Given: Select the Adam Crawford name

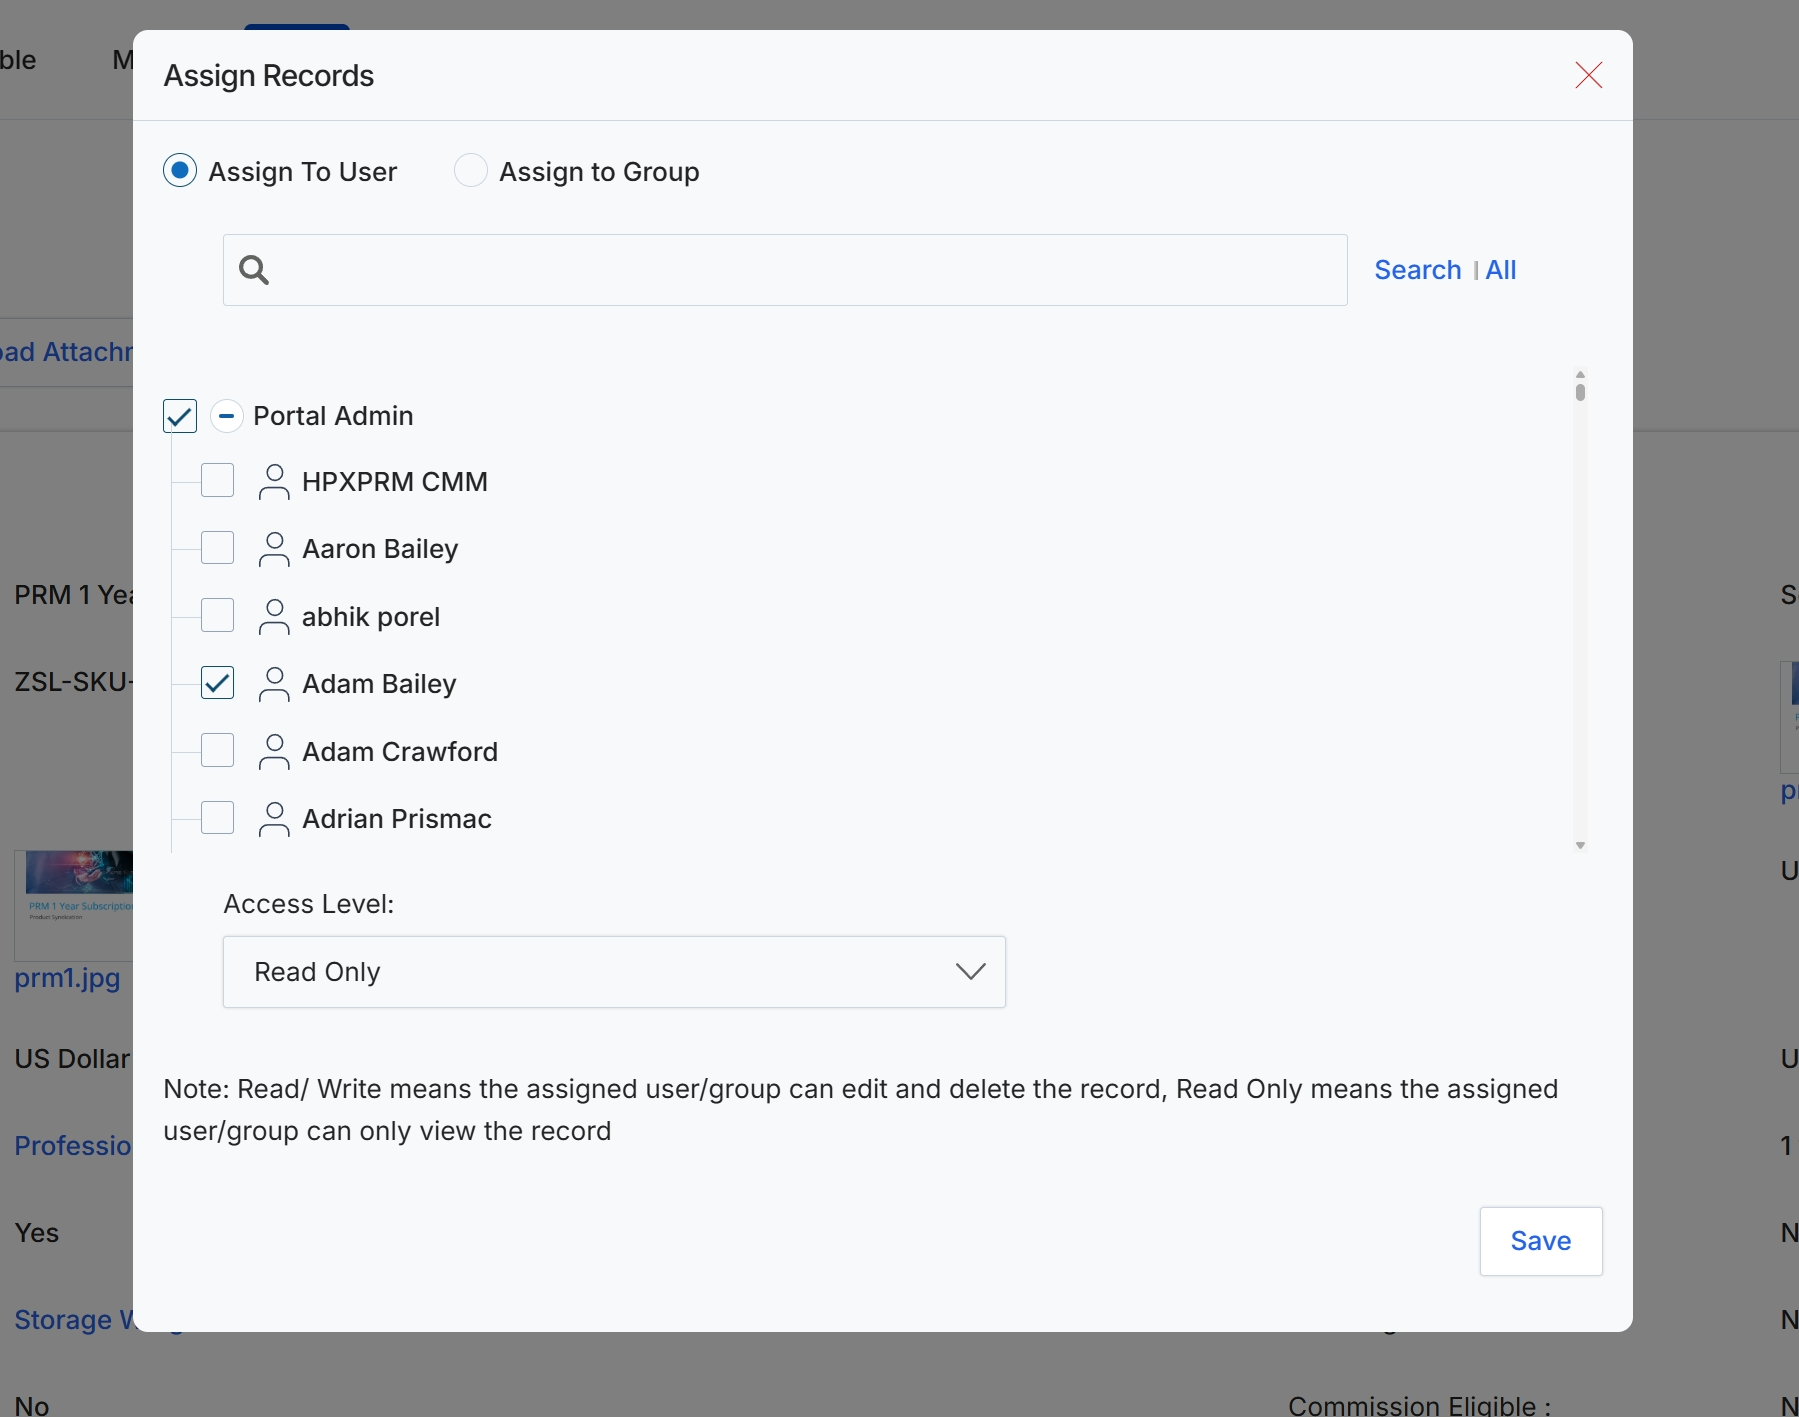Looking at the screenshot, I should (x=400, y=752).
